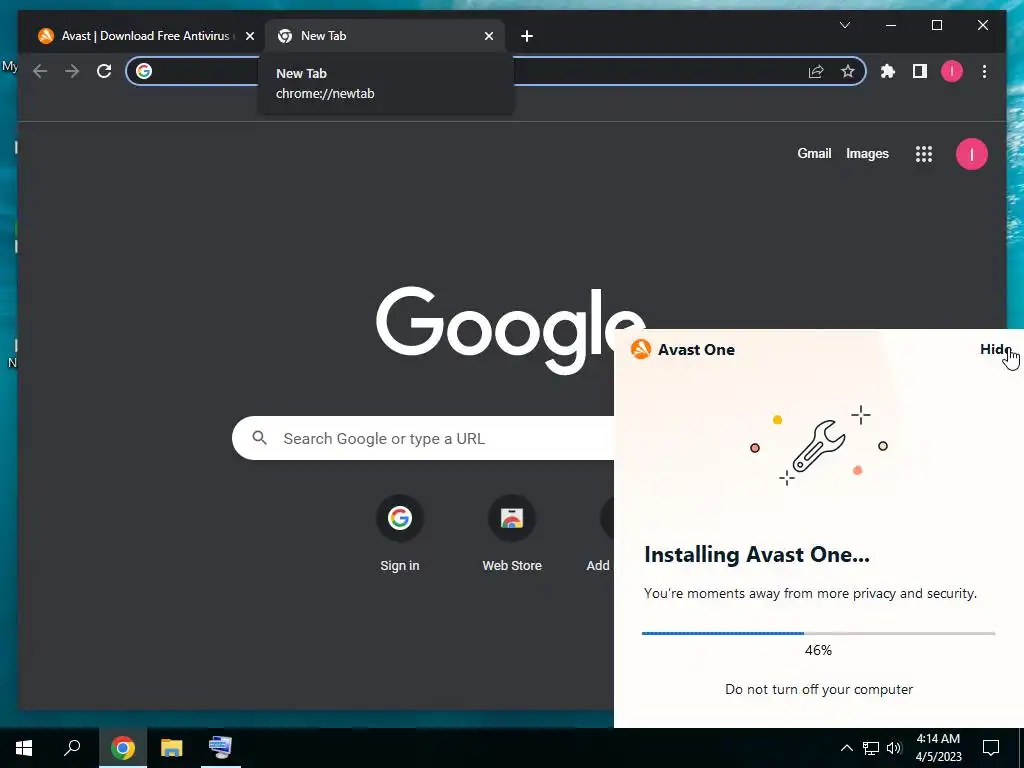This screenshot has width=1024, height=768.
Task: Close the New Tab tab
Action: (488, 36)
